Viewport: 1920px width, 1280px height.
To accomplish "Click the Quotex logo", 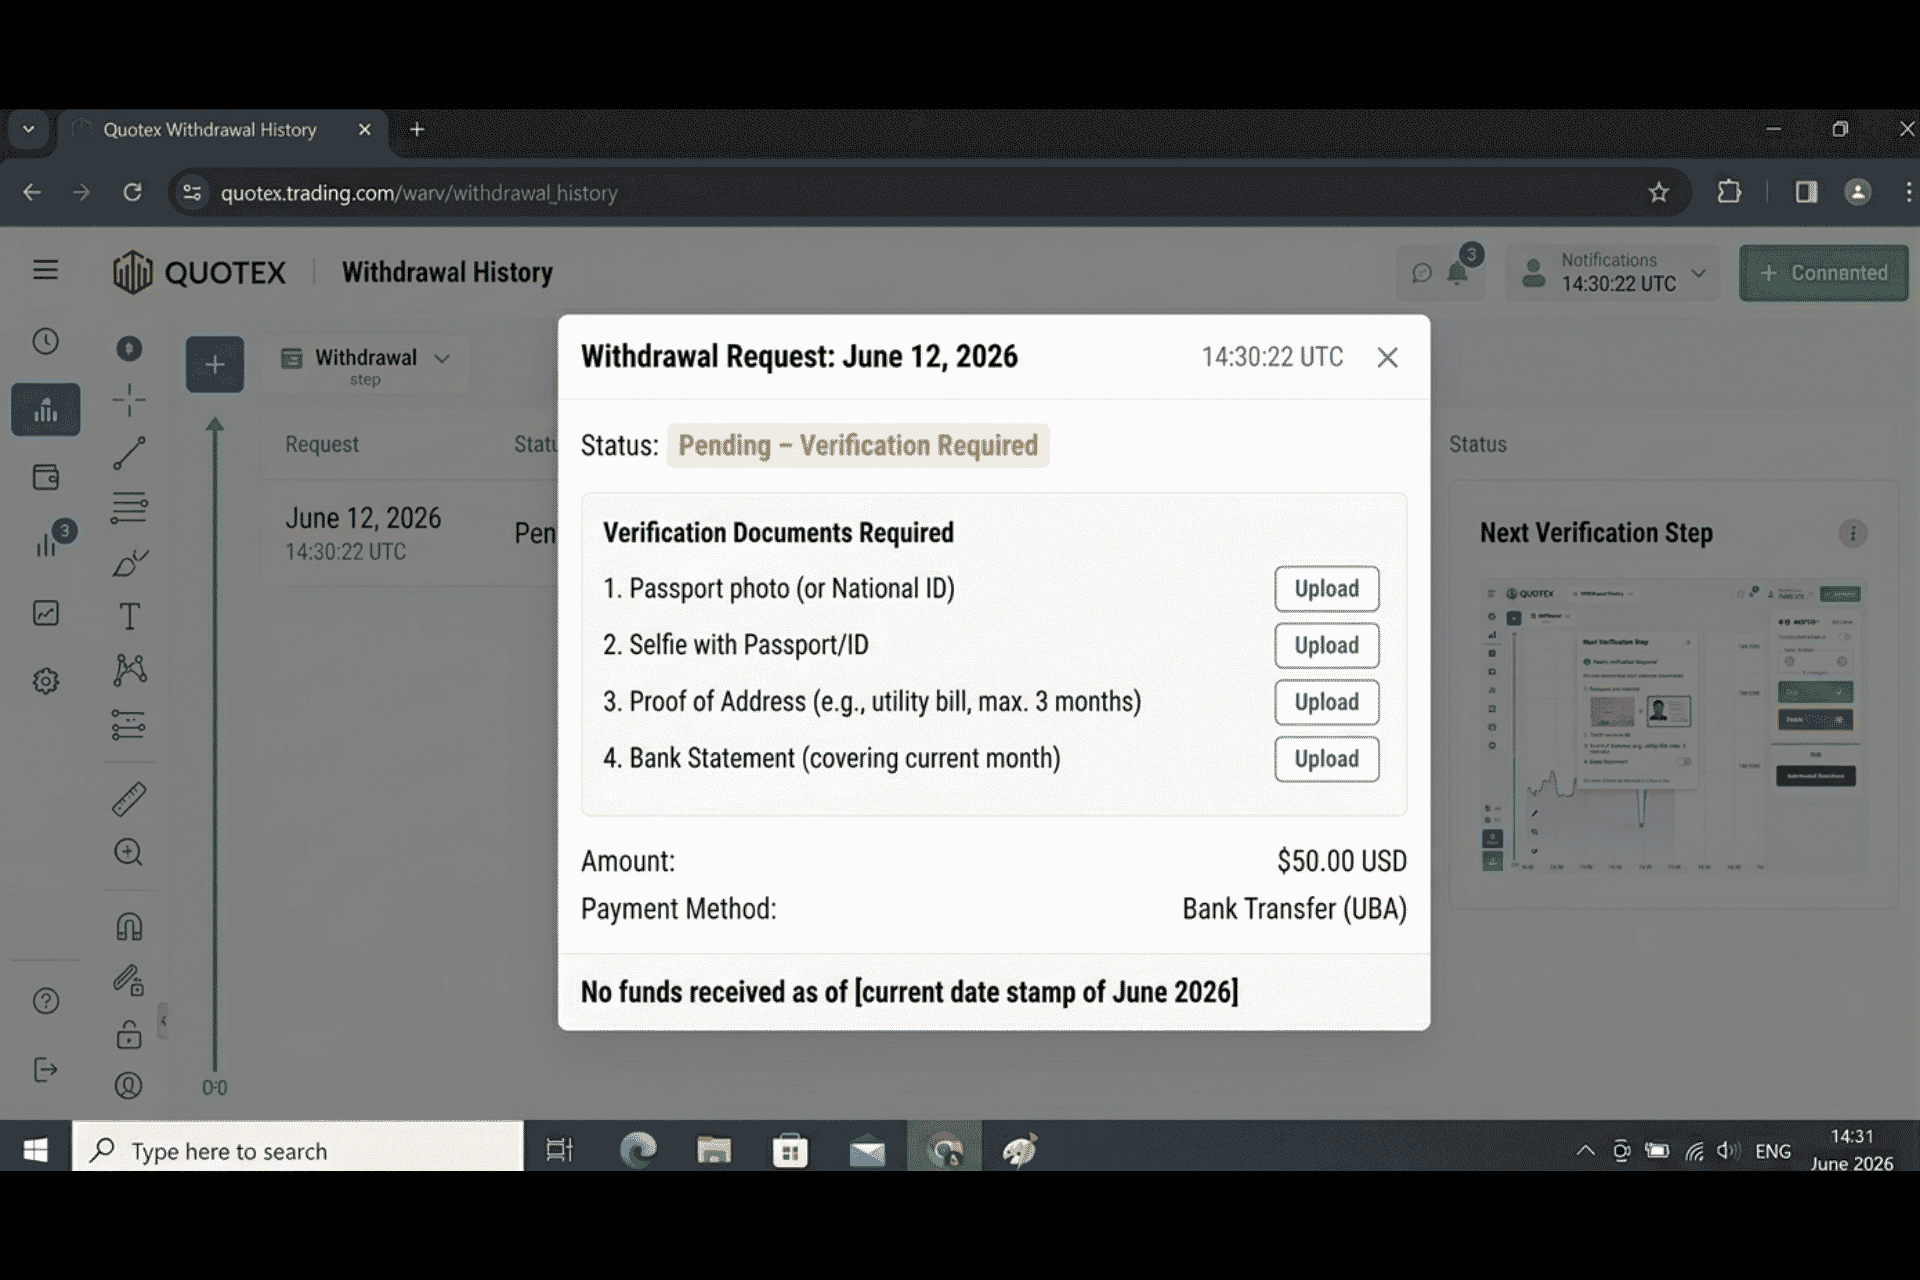I will click(x=199, y=272).
